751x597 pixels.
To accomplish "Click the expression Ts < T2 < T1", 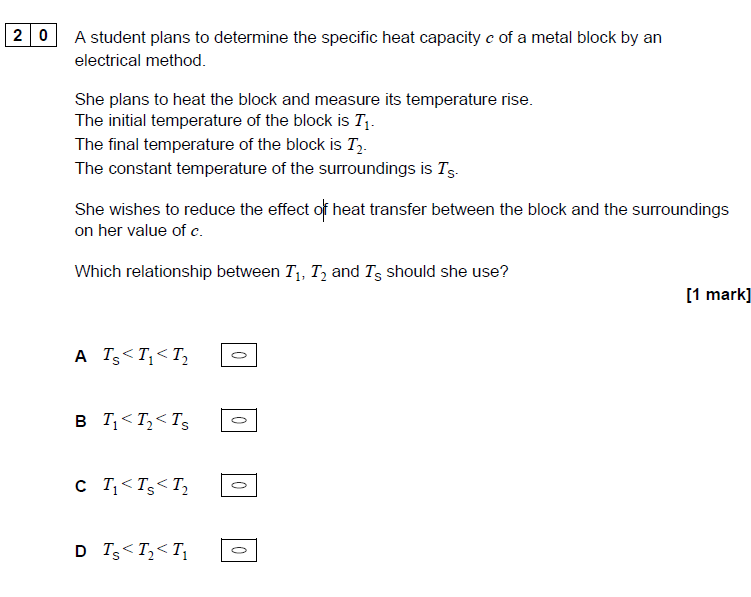I will (x=146, y=551).
